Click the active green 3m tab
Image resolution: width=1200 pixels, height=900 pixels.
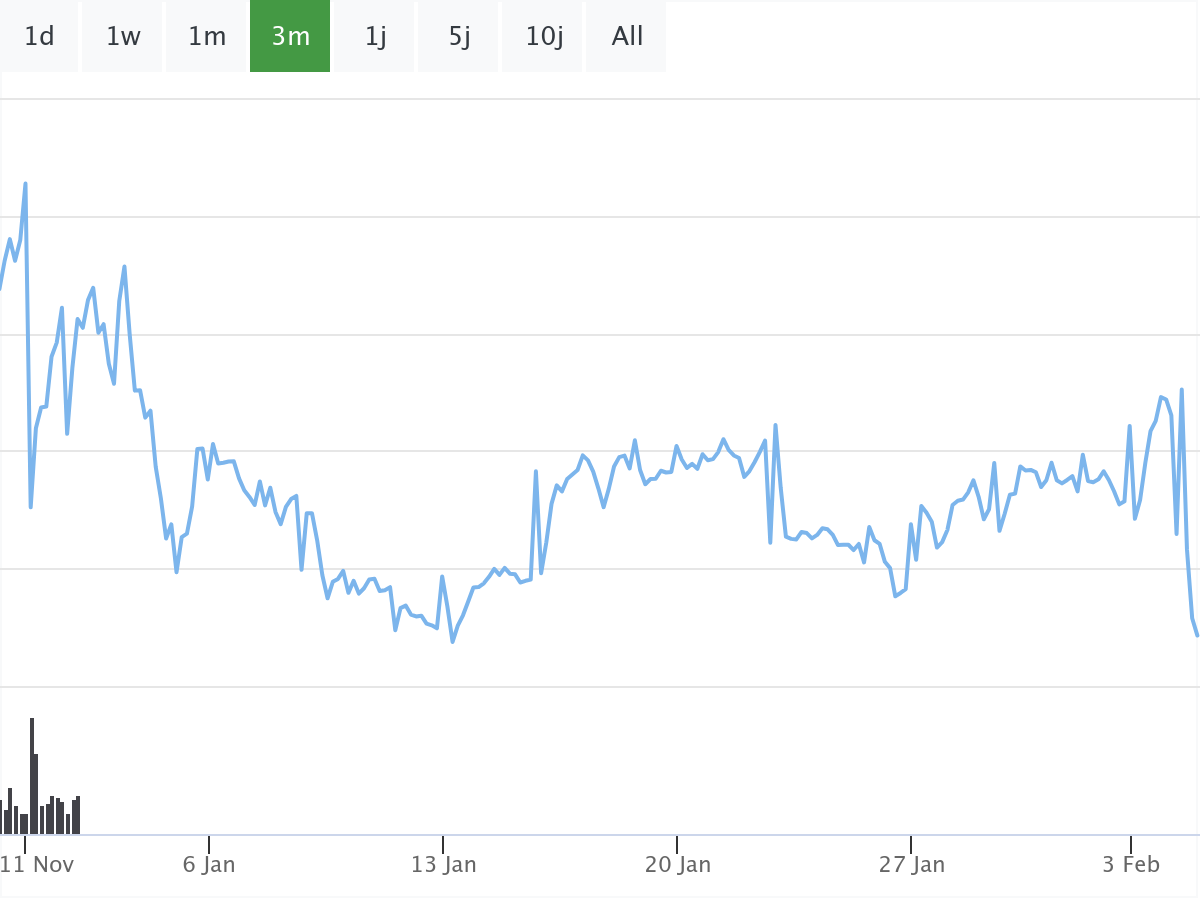click(x=290, y=37)
